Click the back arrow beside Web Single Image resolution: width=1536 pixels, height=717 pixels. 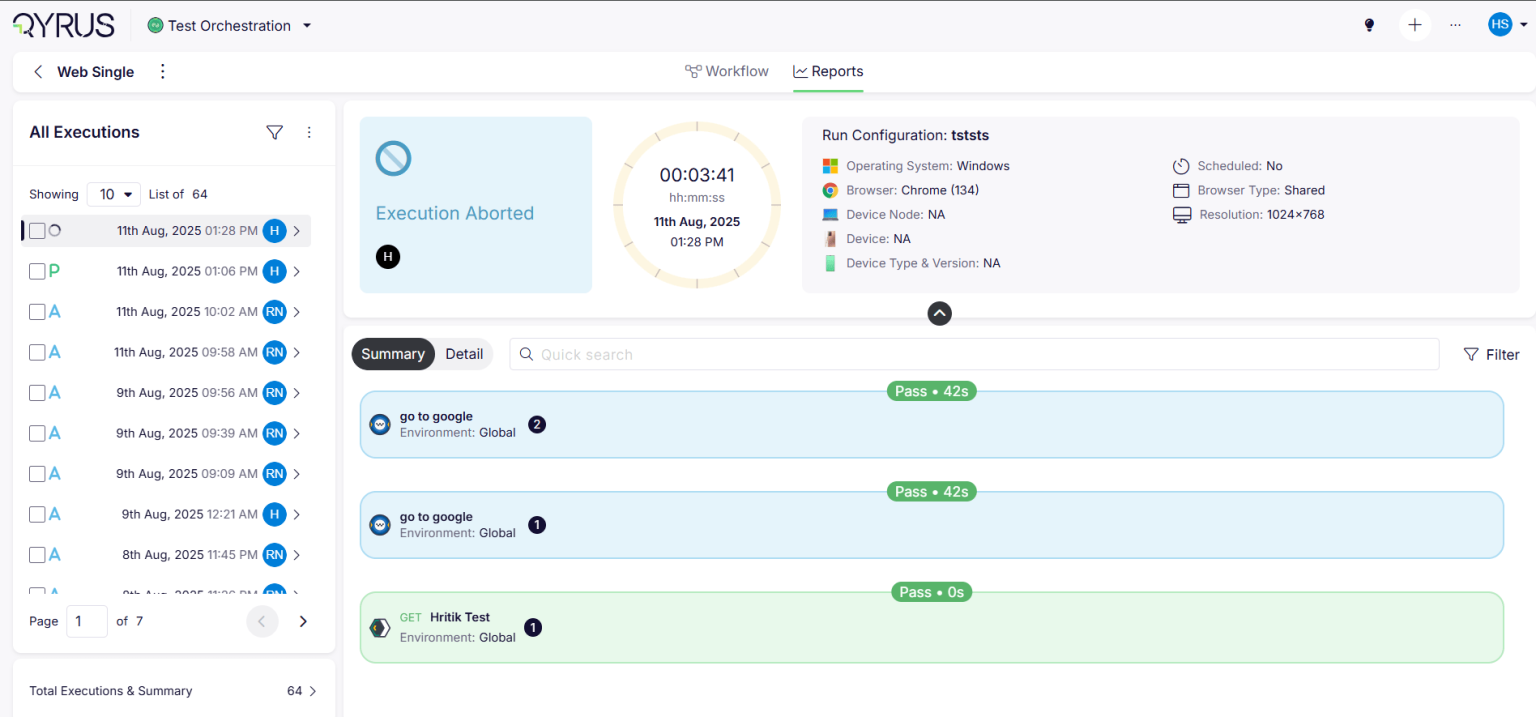38,72
